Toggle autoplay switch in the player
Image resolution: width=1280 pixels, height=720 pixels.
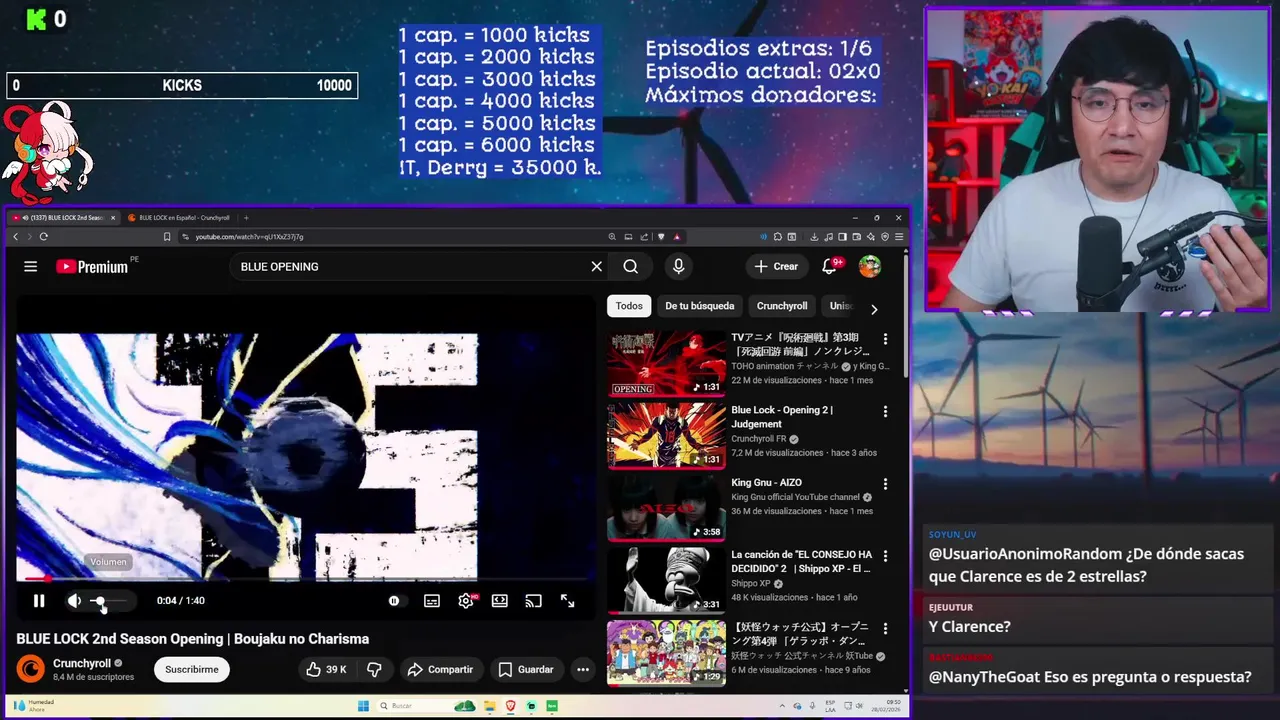(396, 601)
